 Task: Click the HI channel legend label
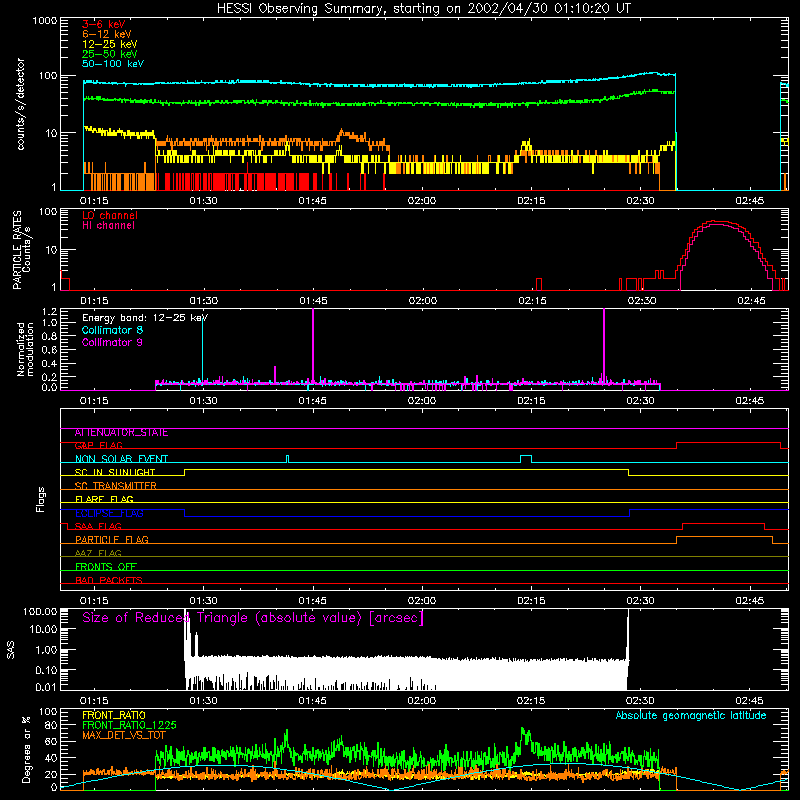(108, 225)
